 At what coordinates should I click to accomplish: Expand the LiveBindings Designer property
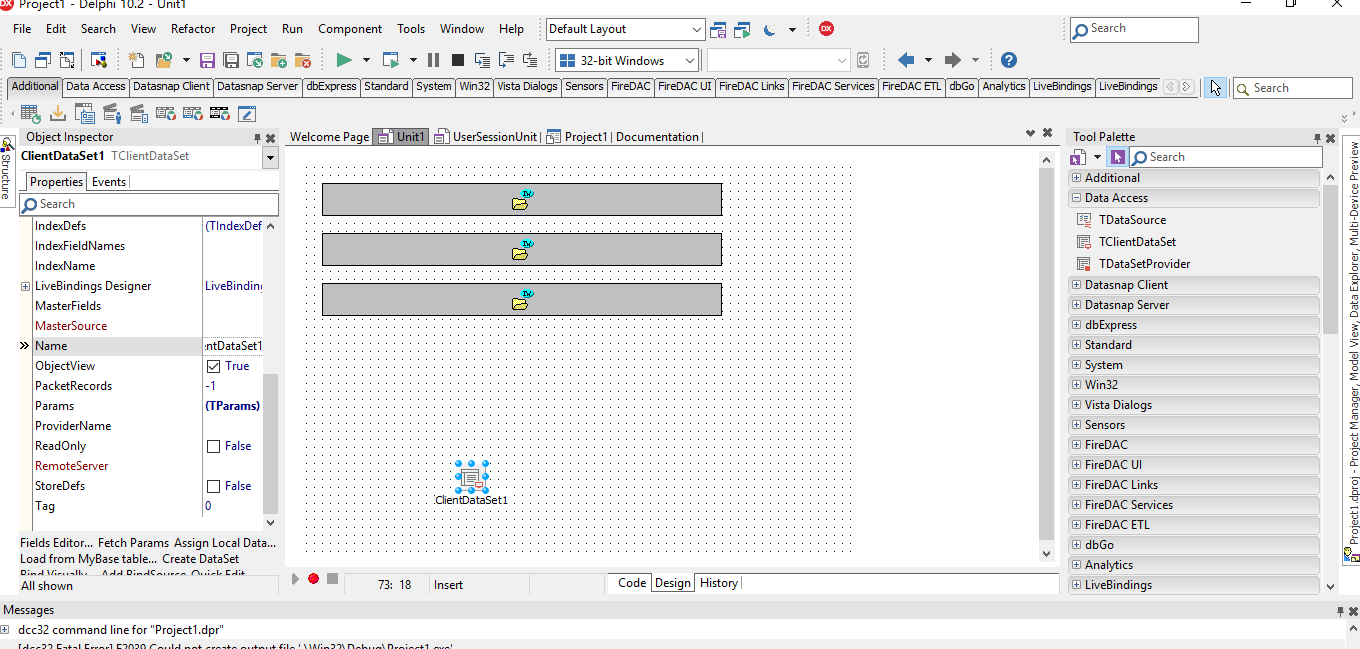click(25, 286)
